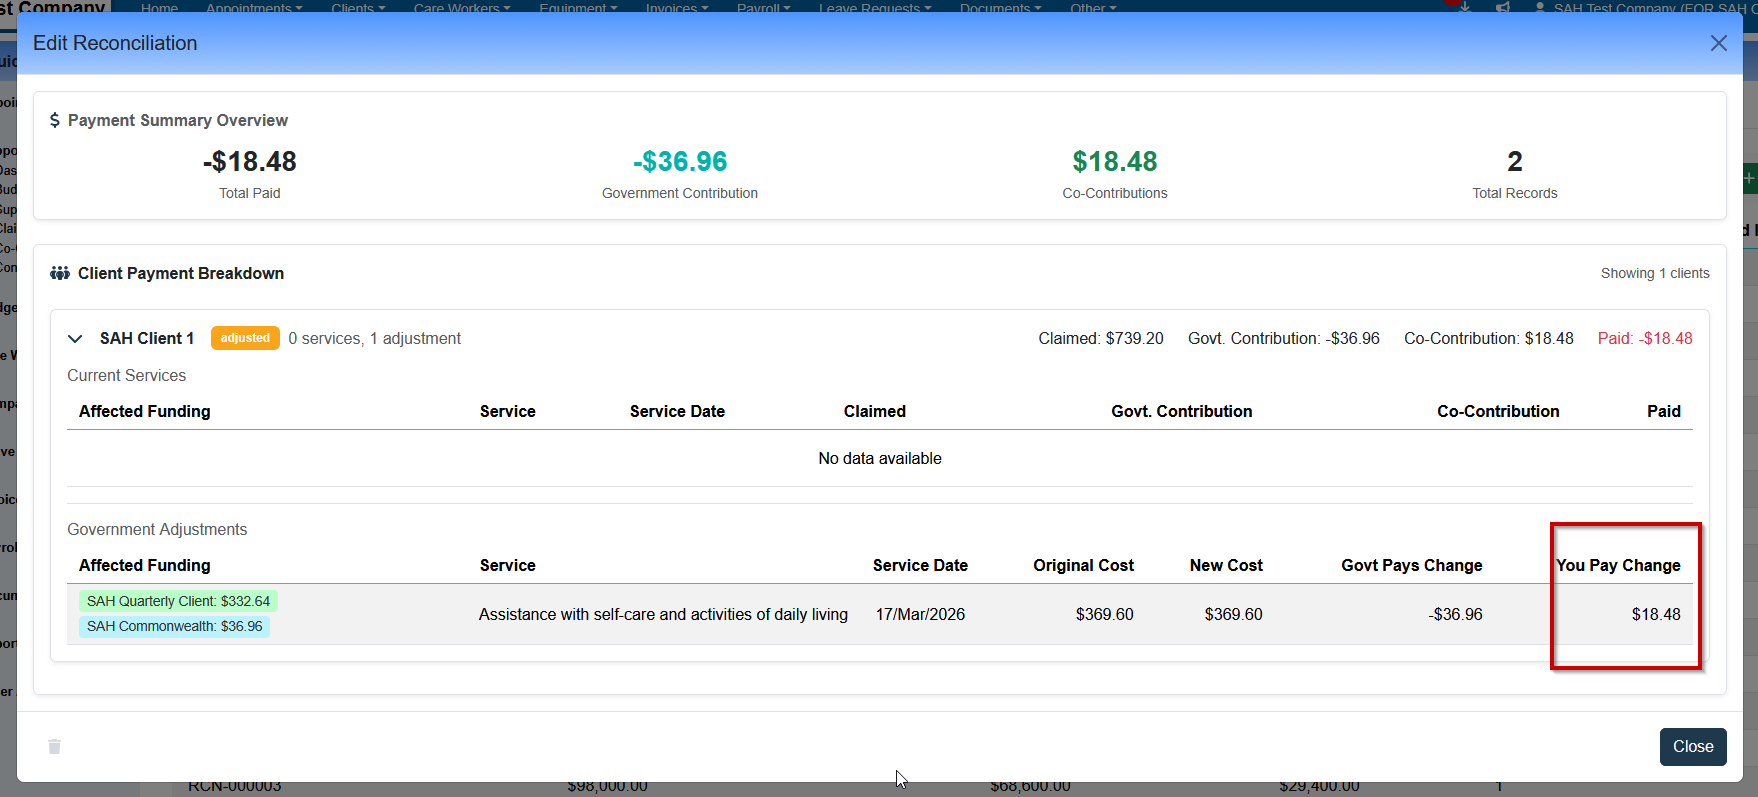Image resolution: width=1758 pixels, height=797 pixels.
Task: Click the SAH Quarterly Client: $332.64 tag
Action: [x=178, y=601]
